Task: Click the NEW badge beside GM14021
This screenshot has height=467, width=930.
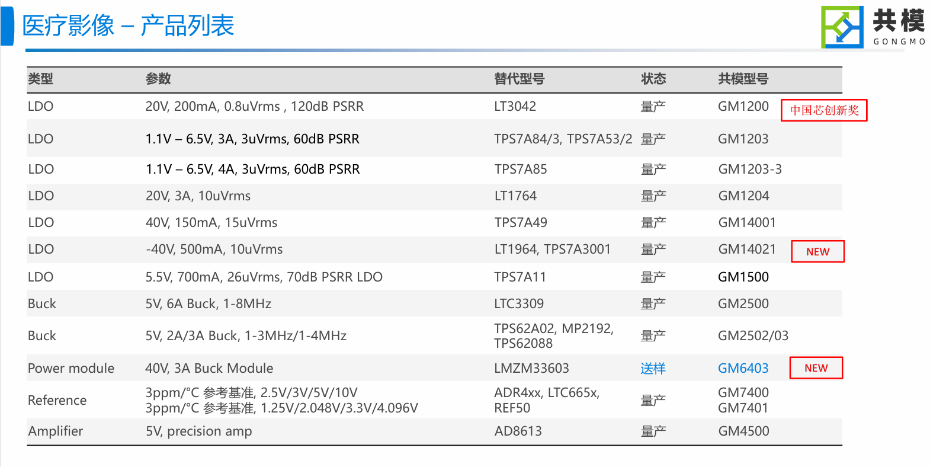Action: [817, 252]
